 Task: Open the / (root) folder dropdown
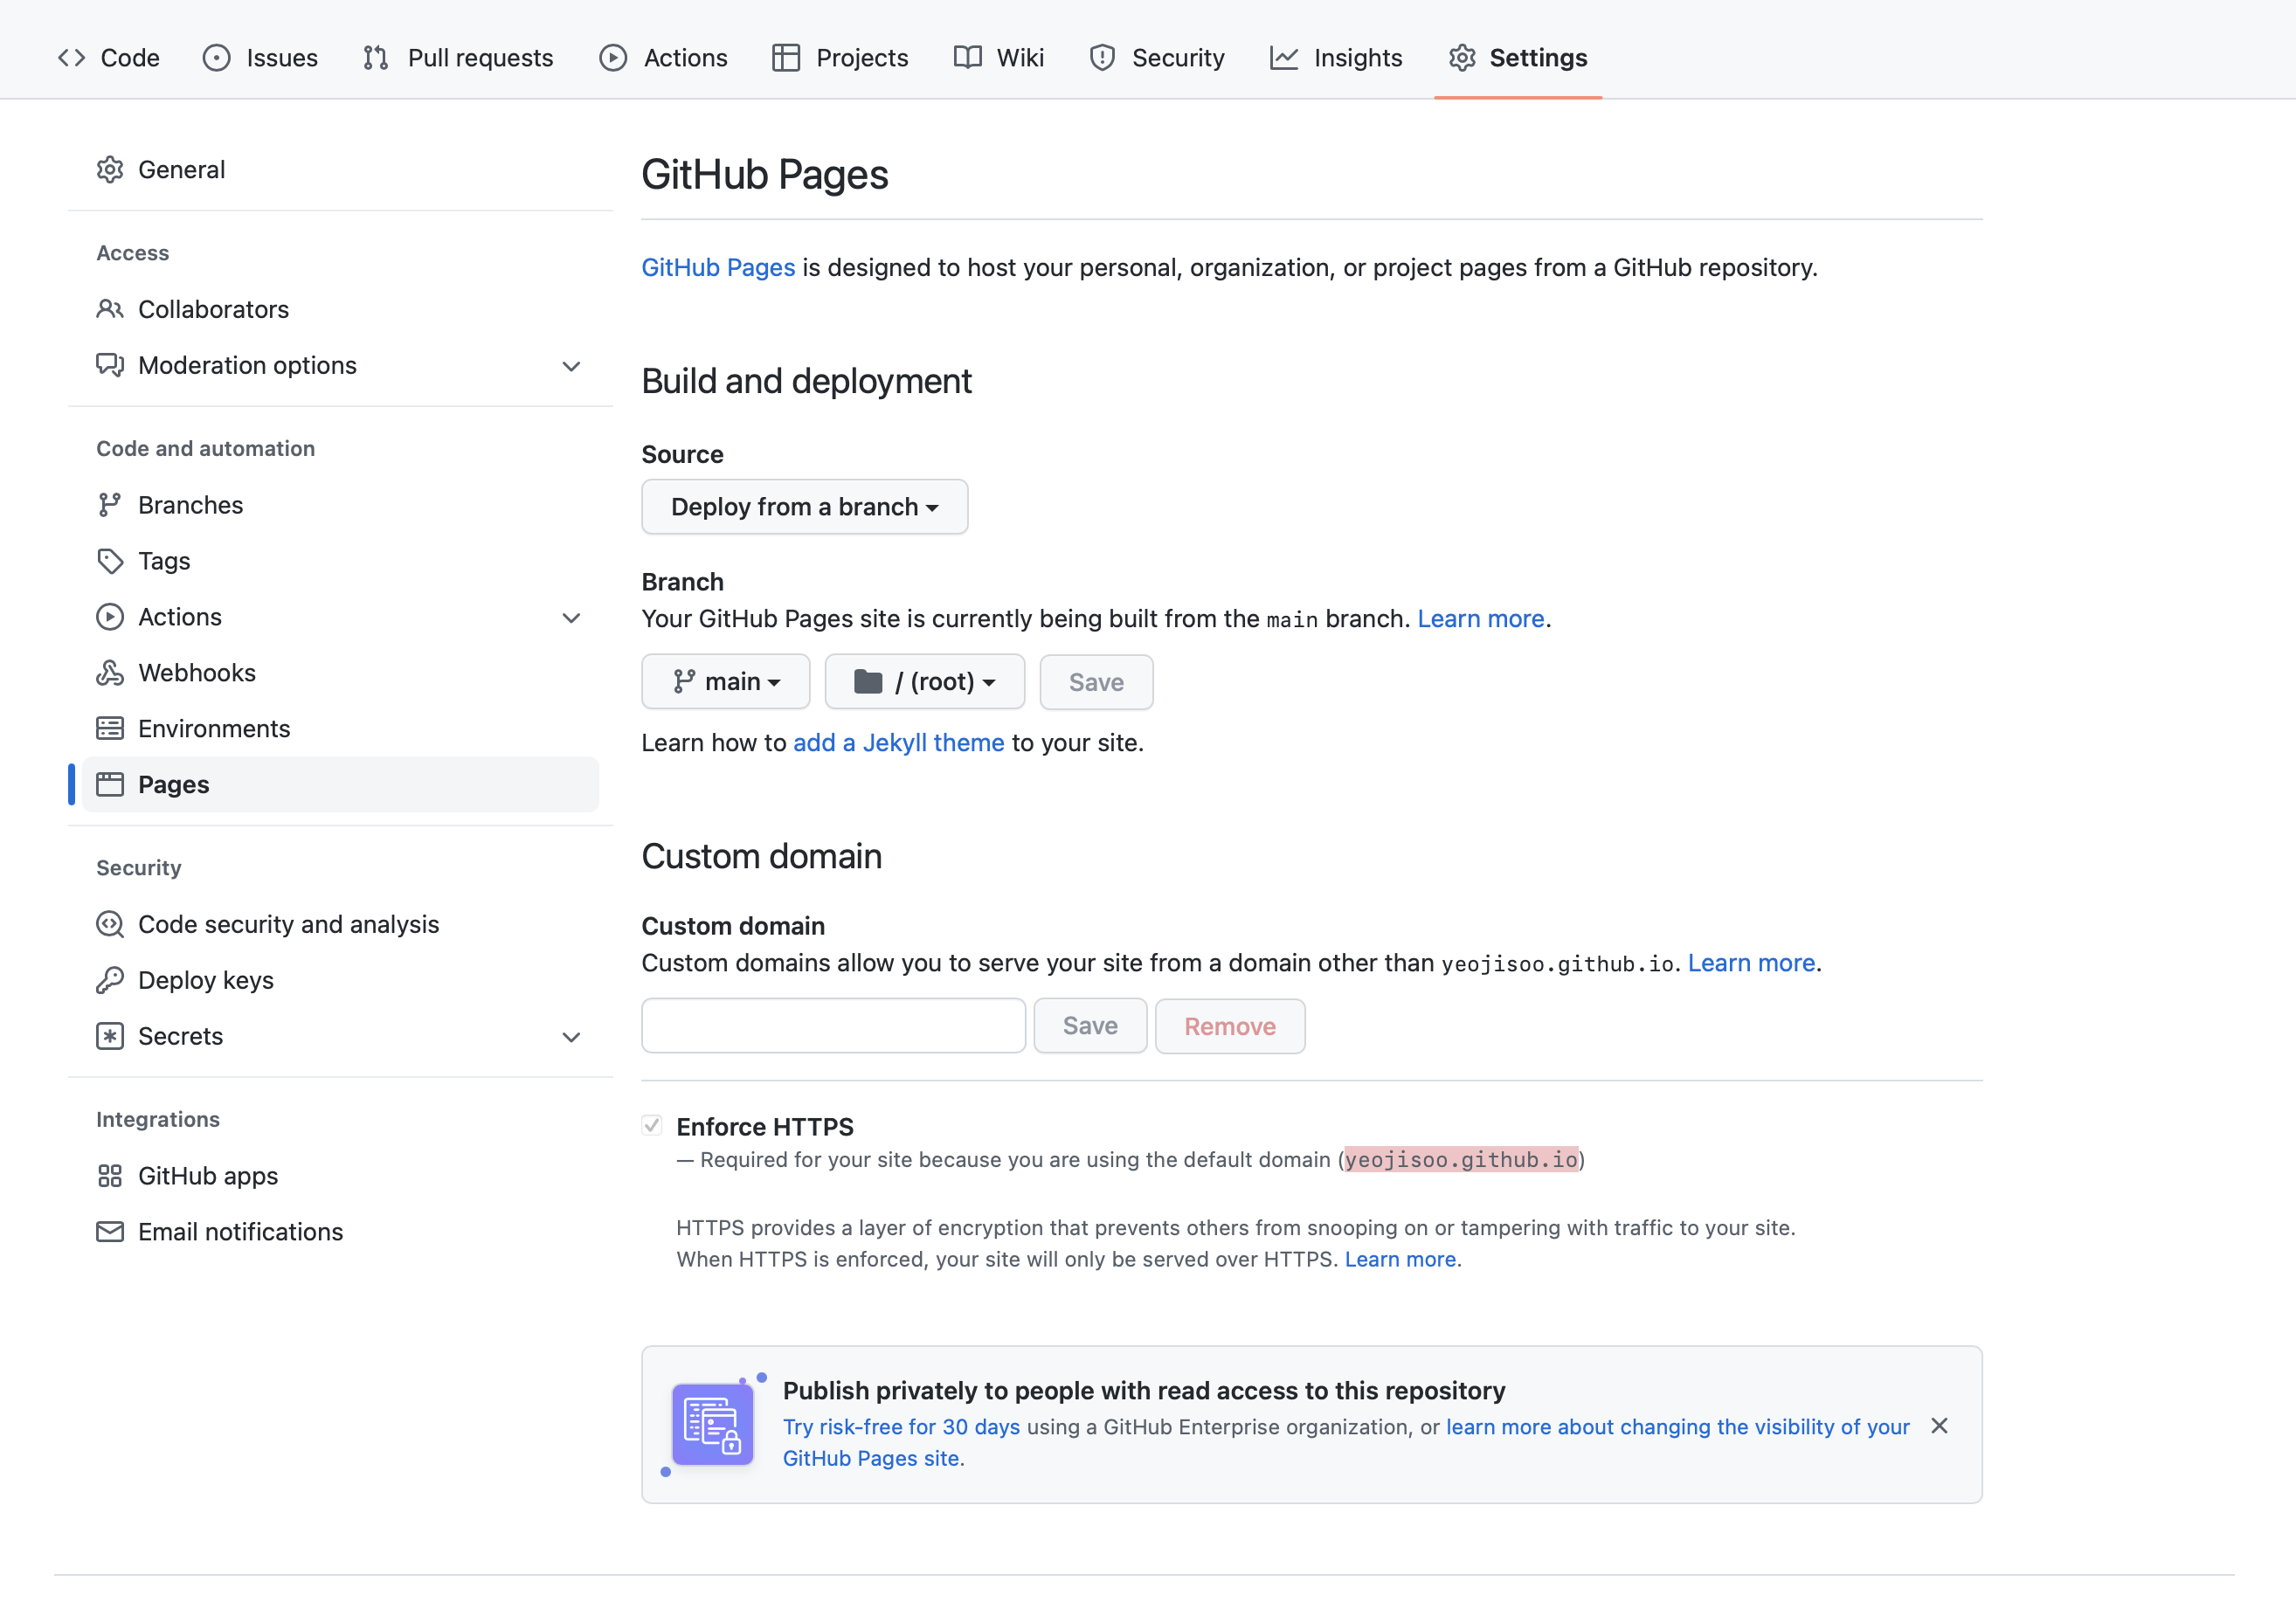tap(924, 682)
